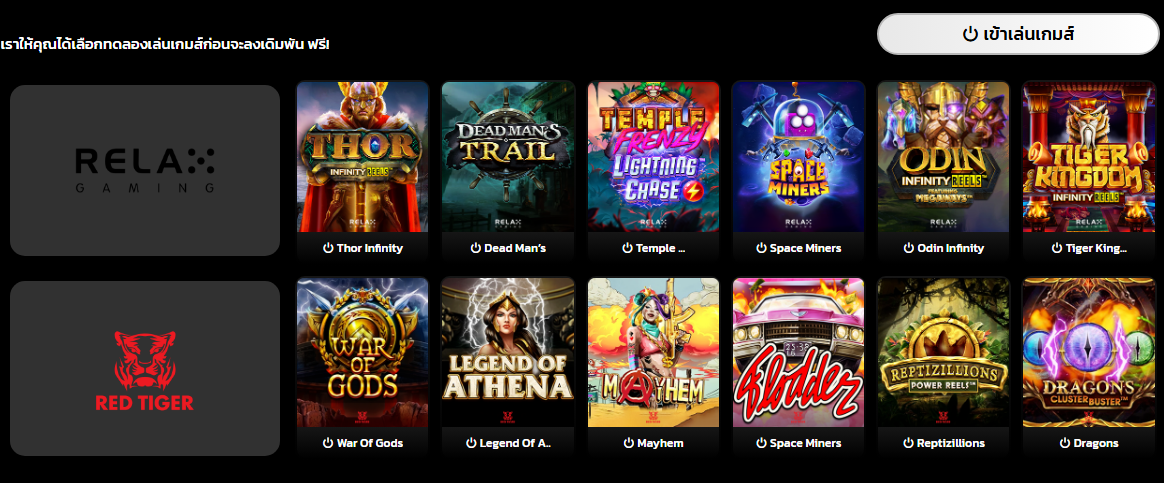Click the Relax Gaming provider logo
Screen dimensions: 1164x483
pyautogui.click(x=145, y=170)
